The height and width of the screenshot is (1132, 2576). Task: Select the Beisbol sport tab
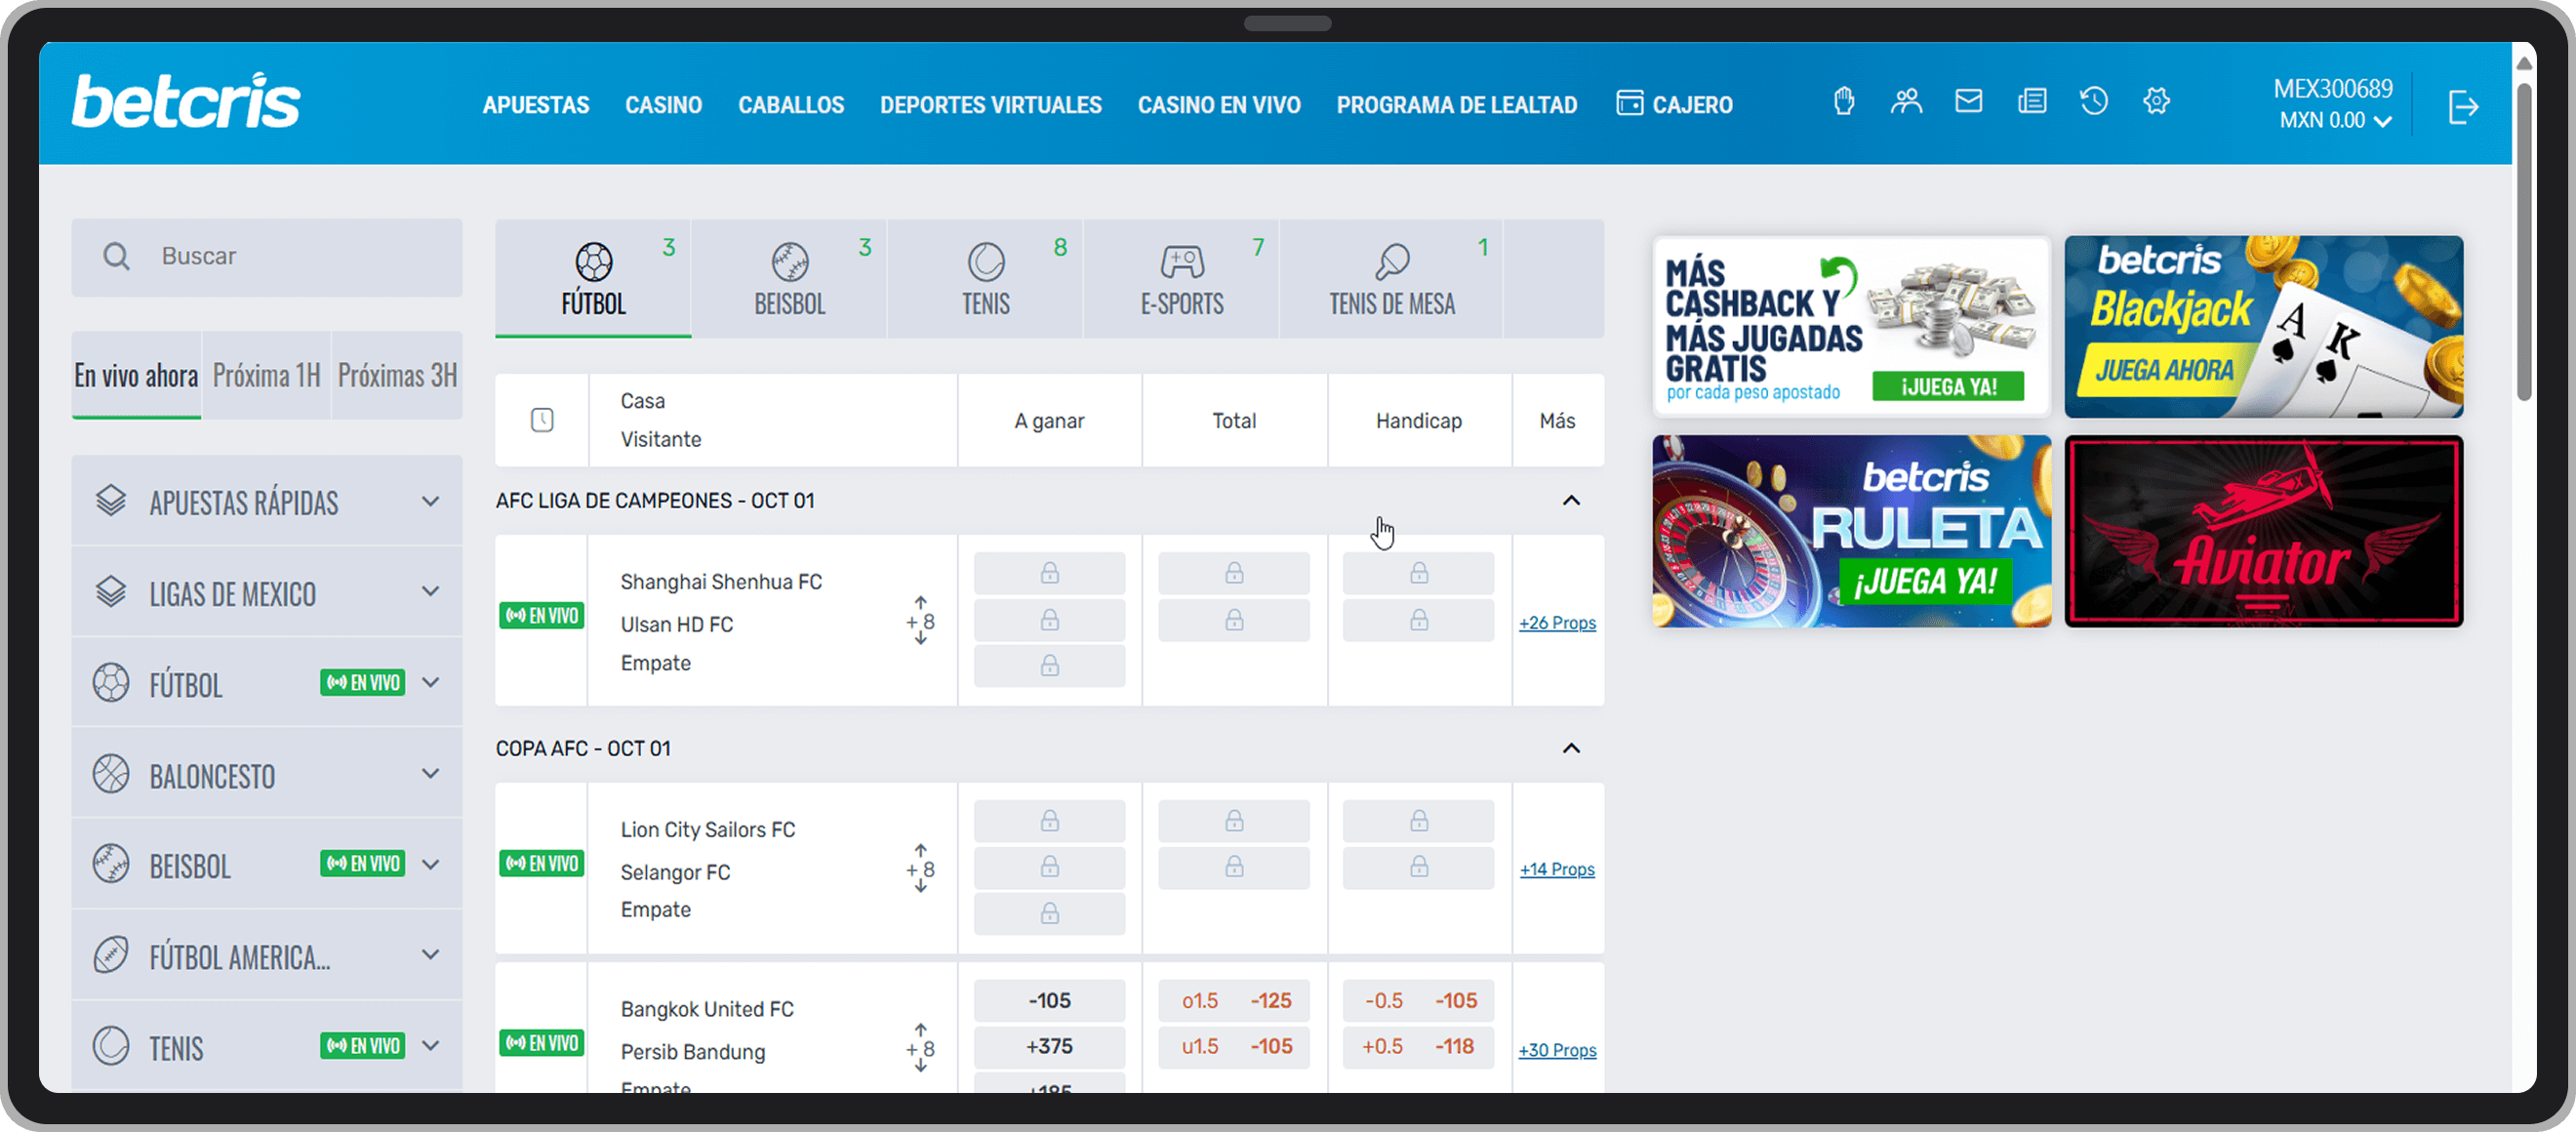[x=789, y=279]
